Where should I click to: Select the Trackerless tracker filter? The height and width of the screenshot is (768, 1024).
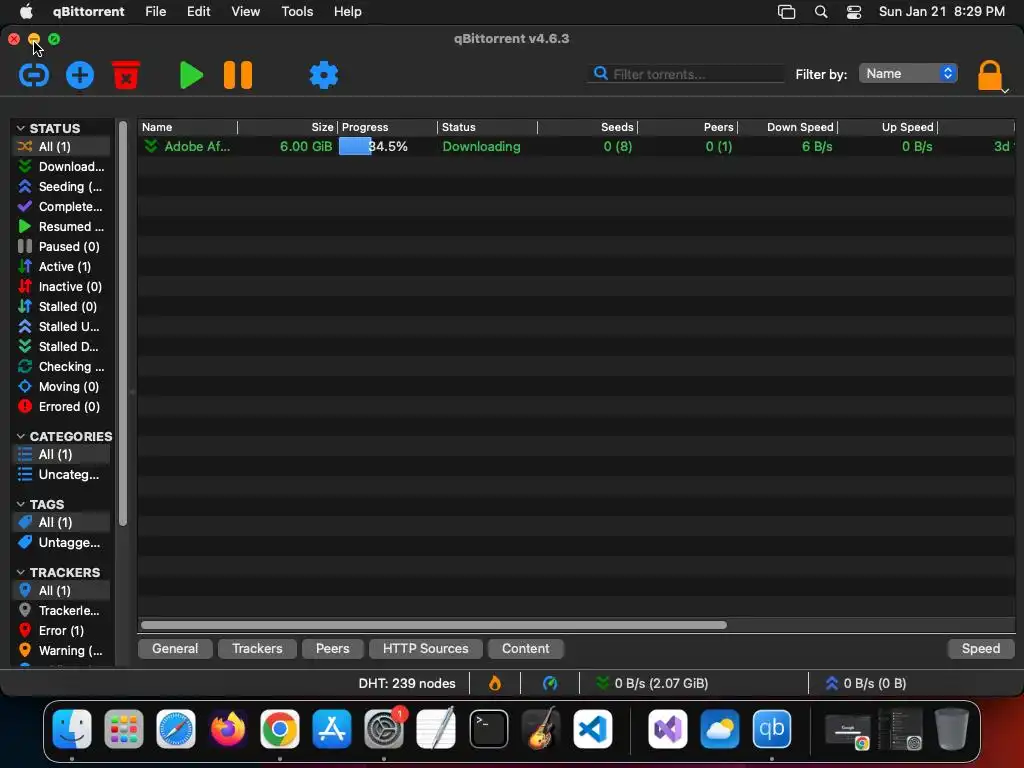pos(62,611)
